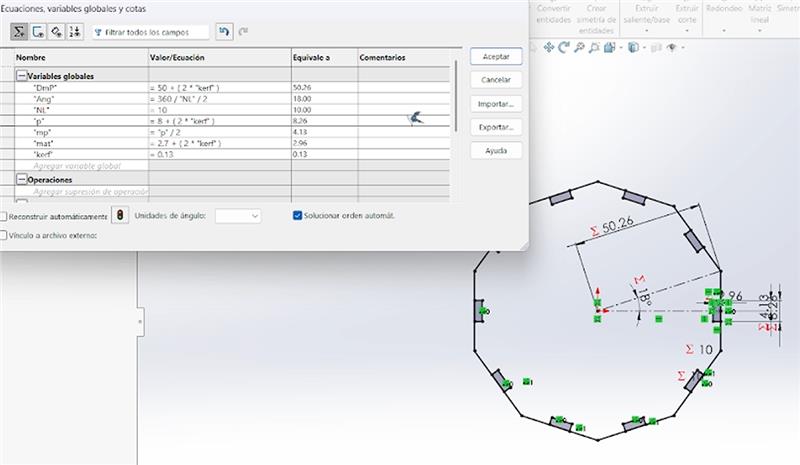Screen dimensions: 800x465
Task: Click the Pan view tool icon
Action: tap(549, 47)
